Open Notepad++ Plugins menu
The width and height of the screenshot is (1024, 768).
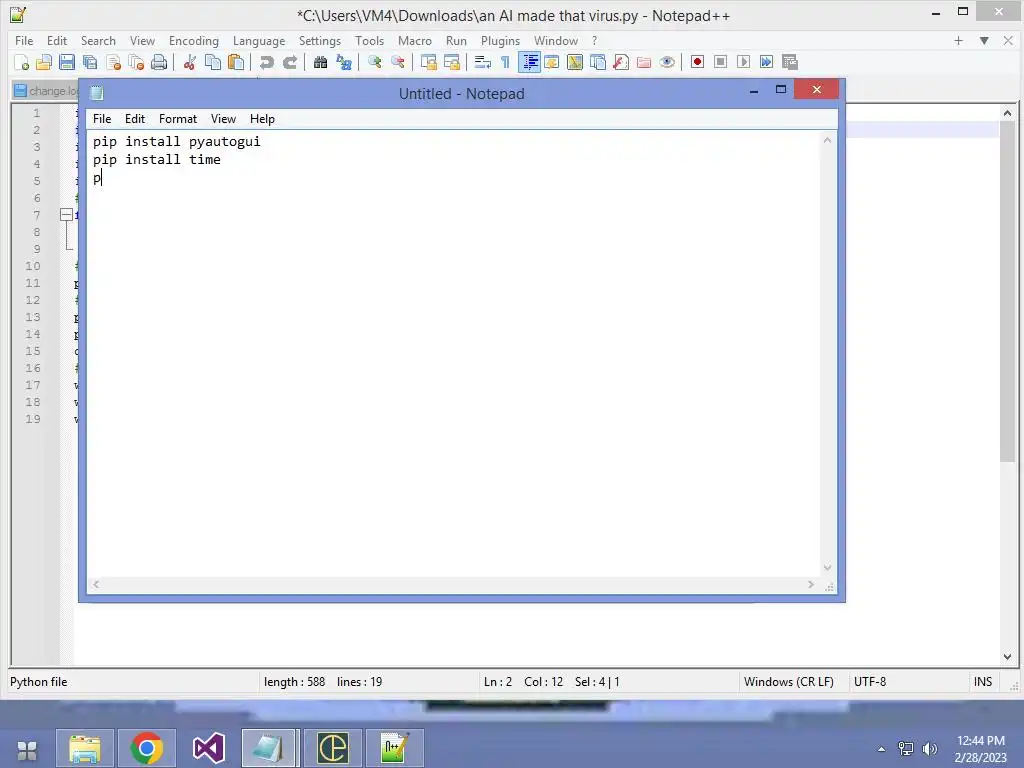point(500,40)
